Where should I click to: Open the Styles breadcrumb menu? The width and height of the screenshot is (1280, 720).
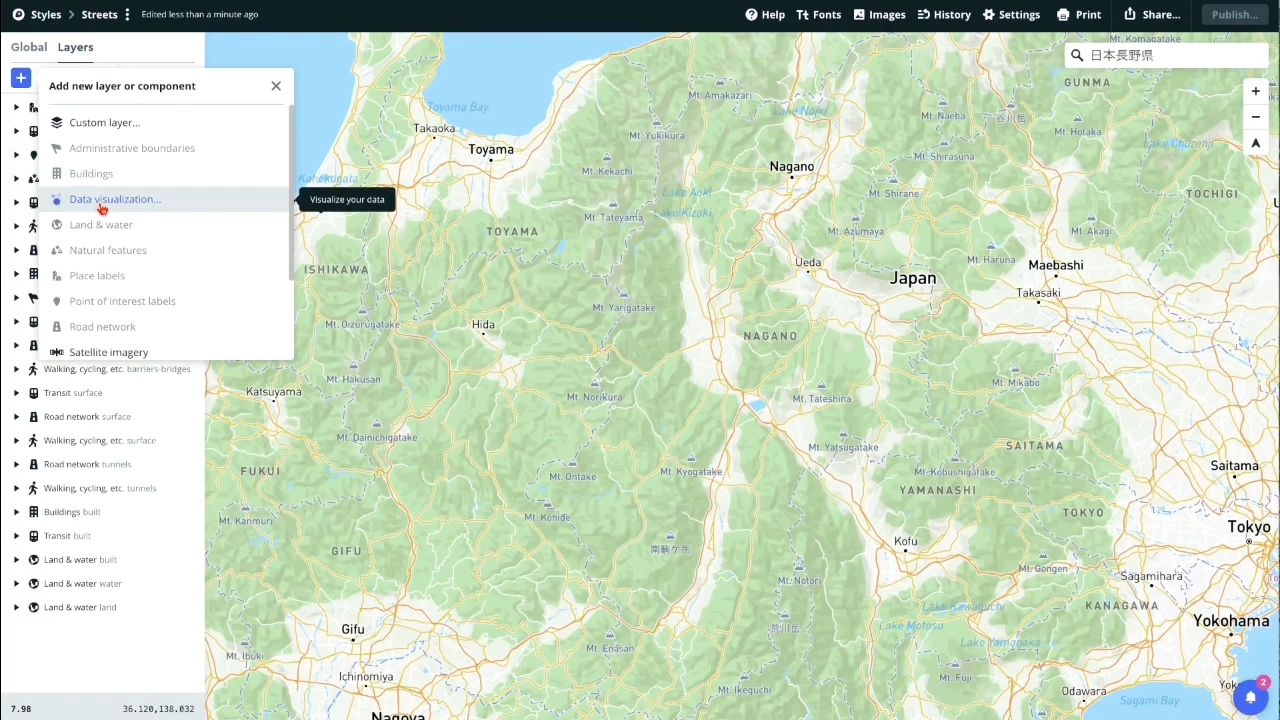click(46, 14)
